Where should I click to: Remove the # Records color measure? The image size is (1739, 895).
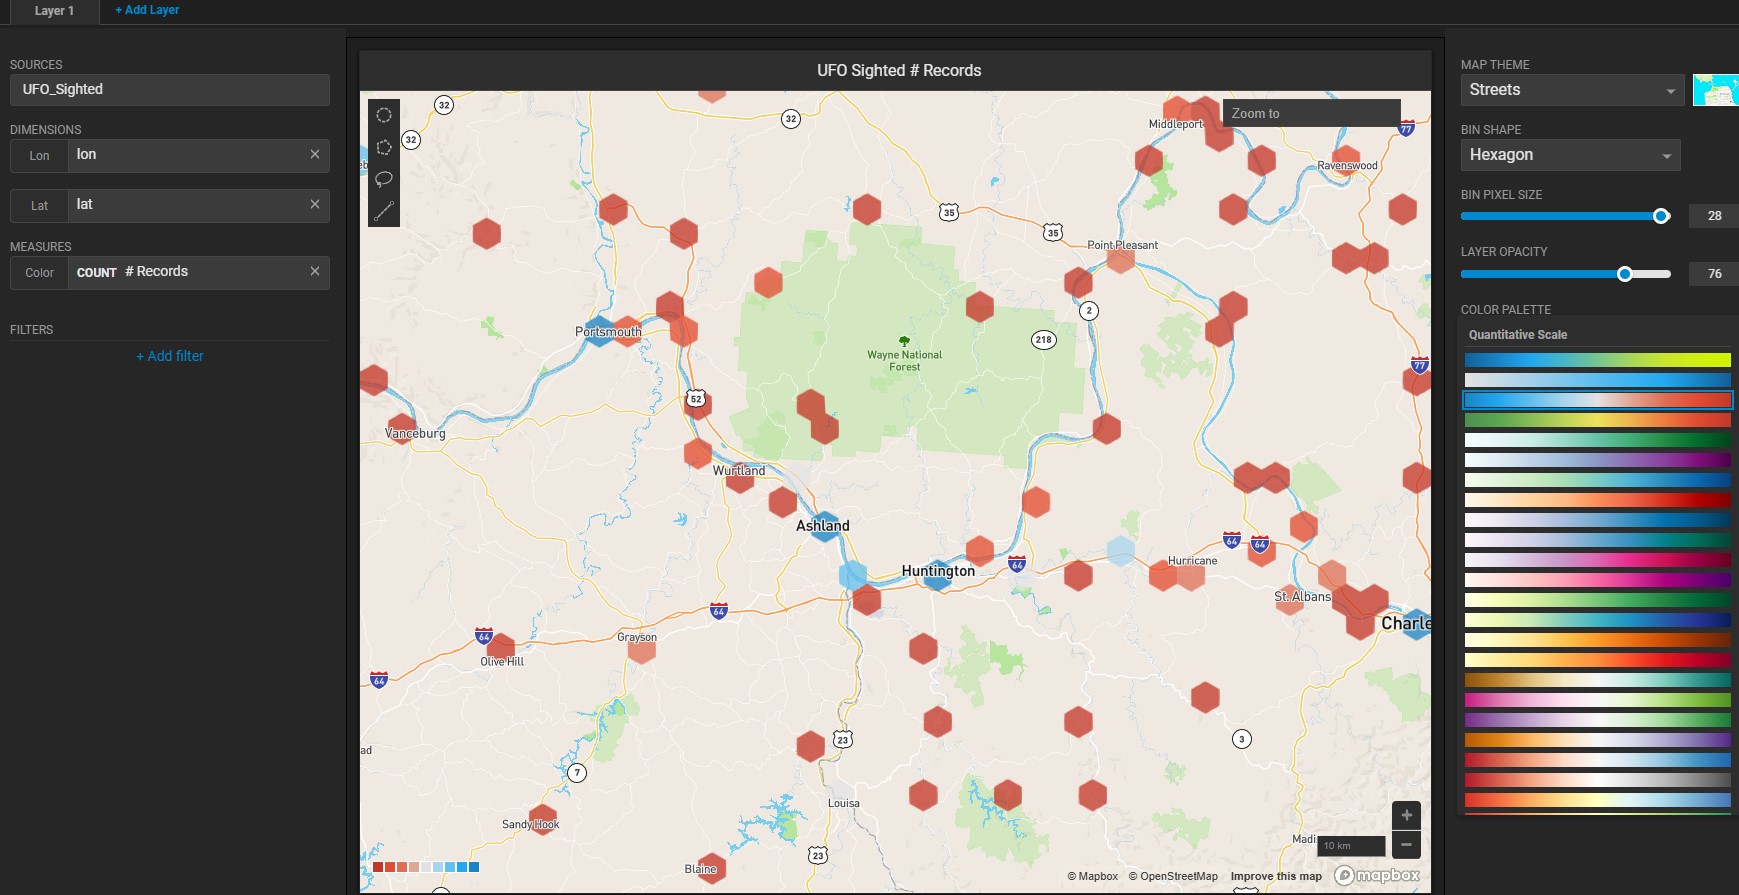pos(315,271)
